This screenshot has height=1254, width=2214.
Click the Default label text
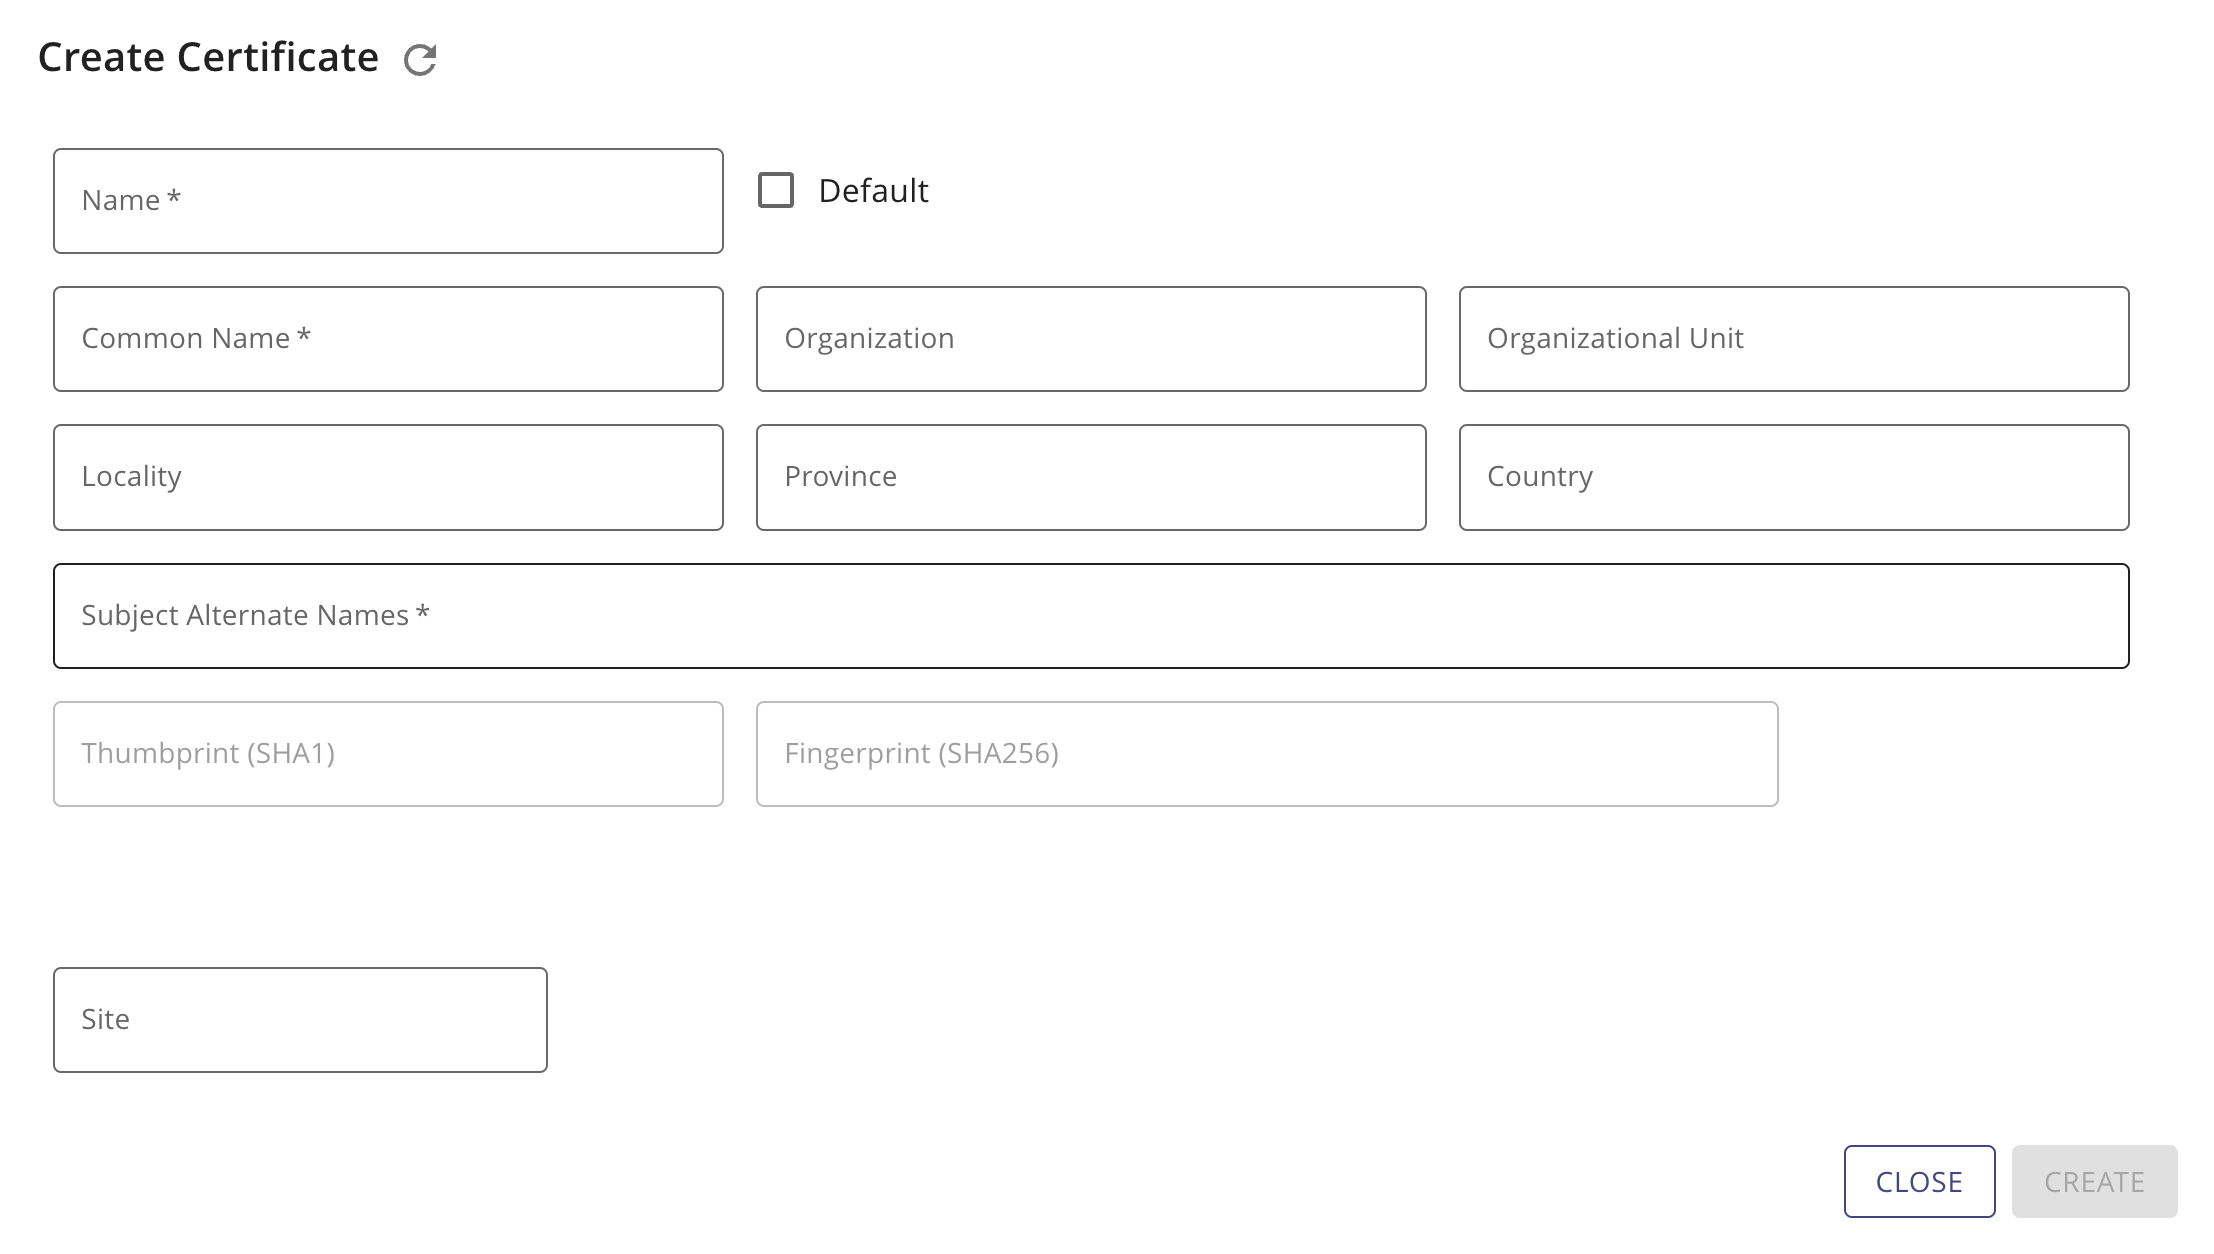[872, 189]
